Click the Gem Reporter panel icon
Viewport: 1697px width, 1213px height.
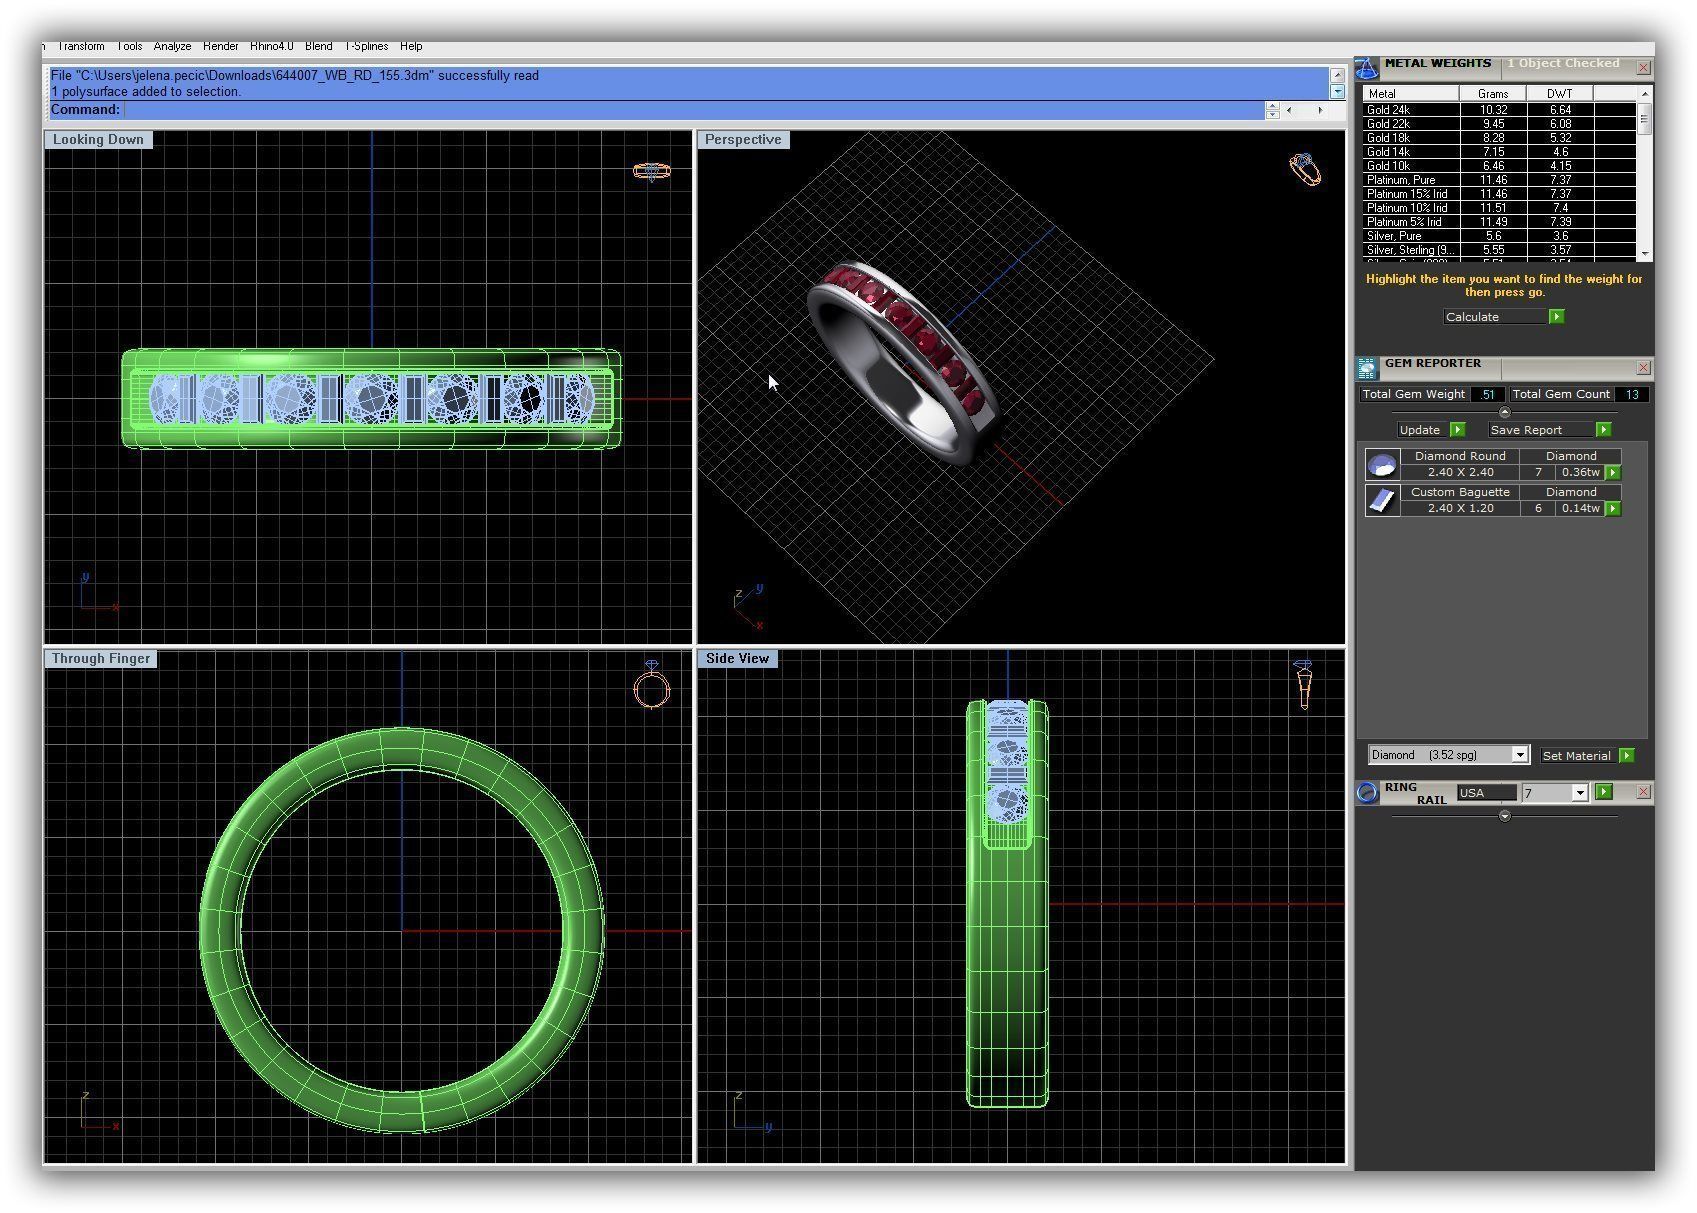click(x=1367, y=368)
